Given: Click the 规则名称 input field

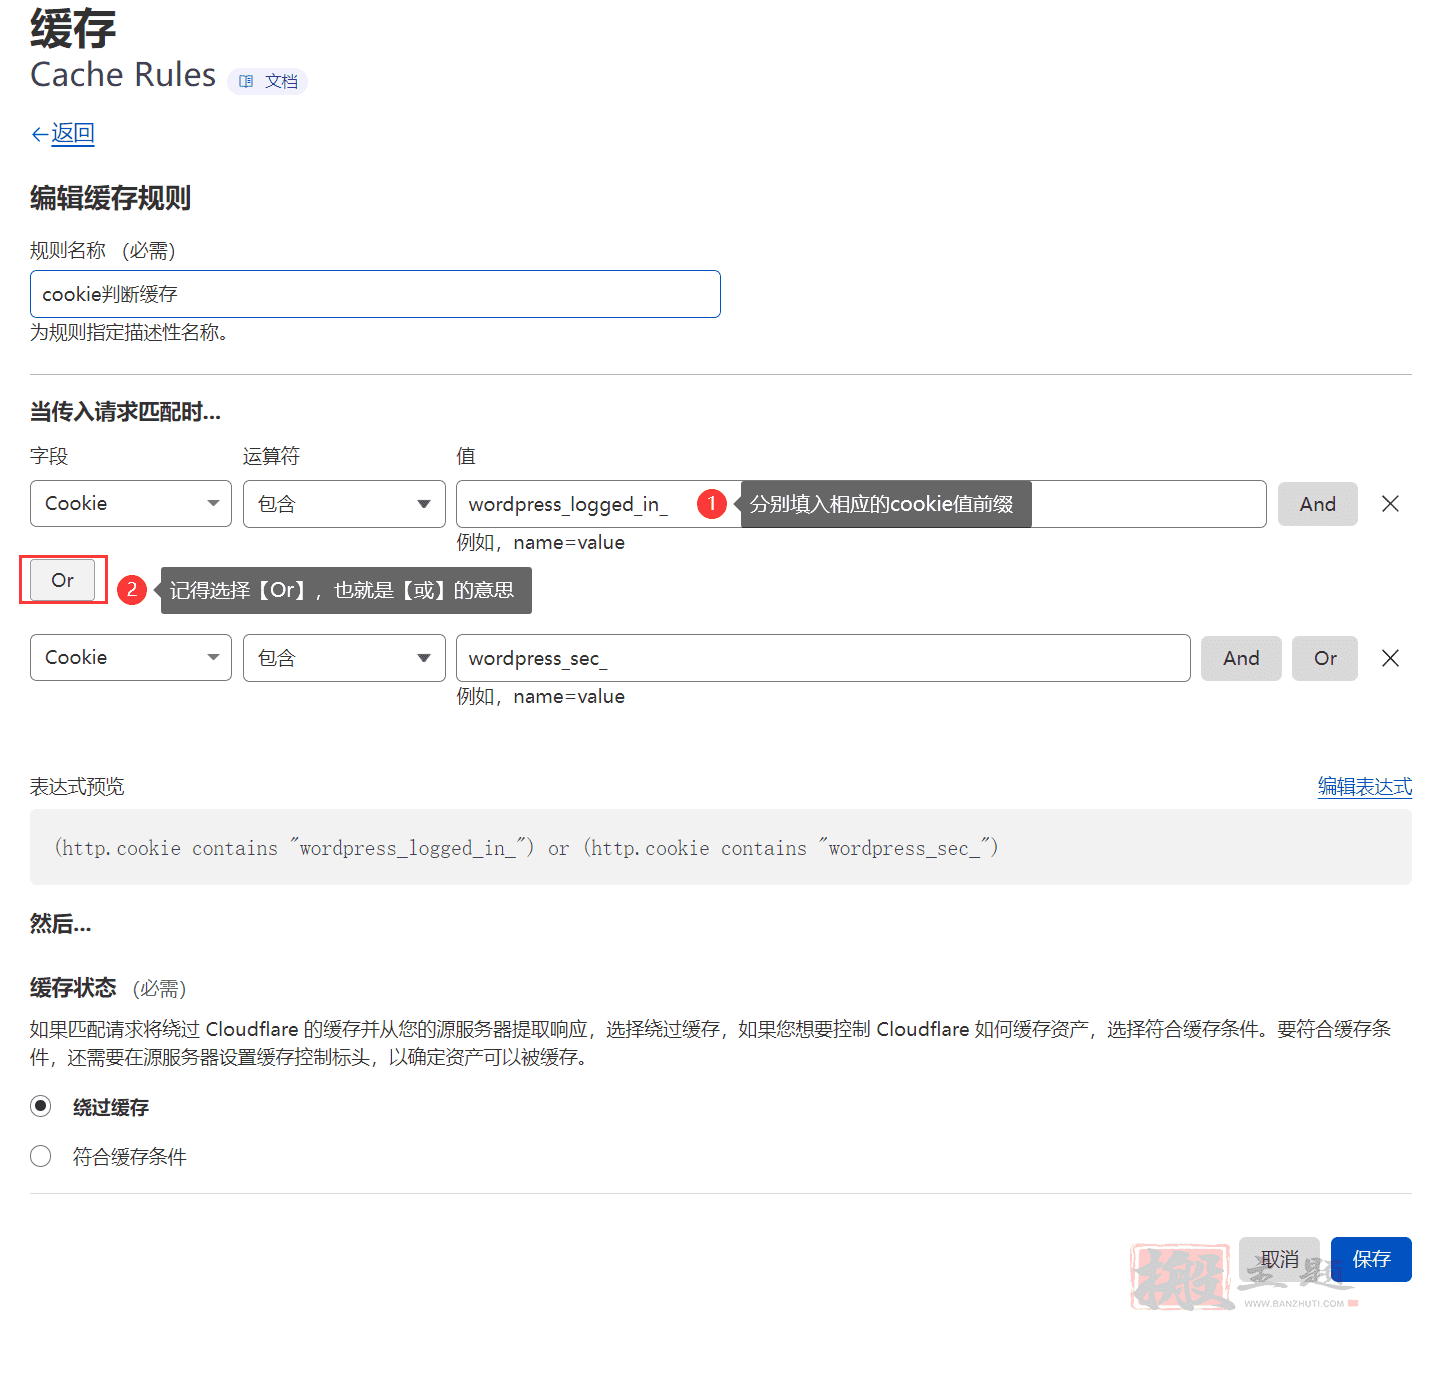Looking at the screenshot, I should pyautogui.click(x=375, y=294).
